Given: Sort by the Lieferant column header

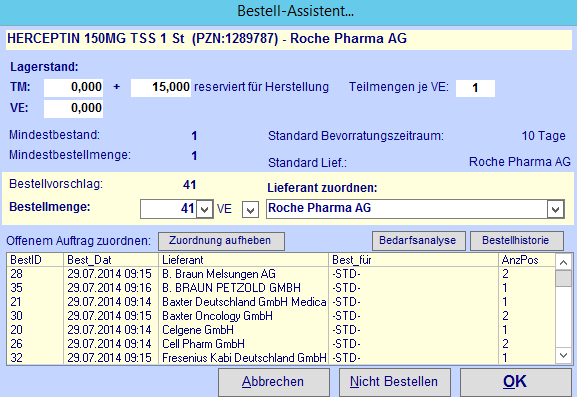Looking at the screenshot, I should [x=244, y=260].
